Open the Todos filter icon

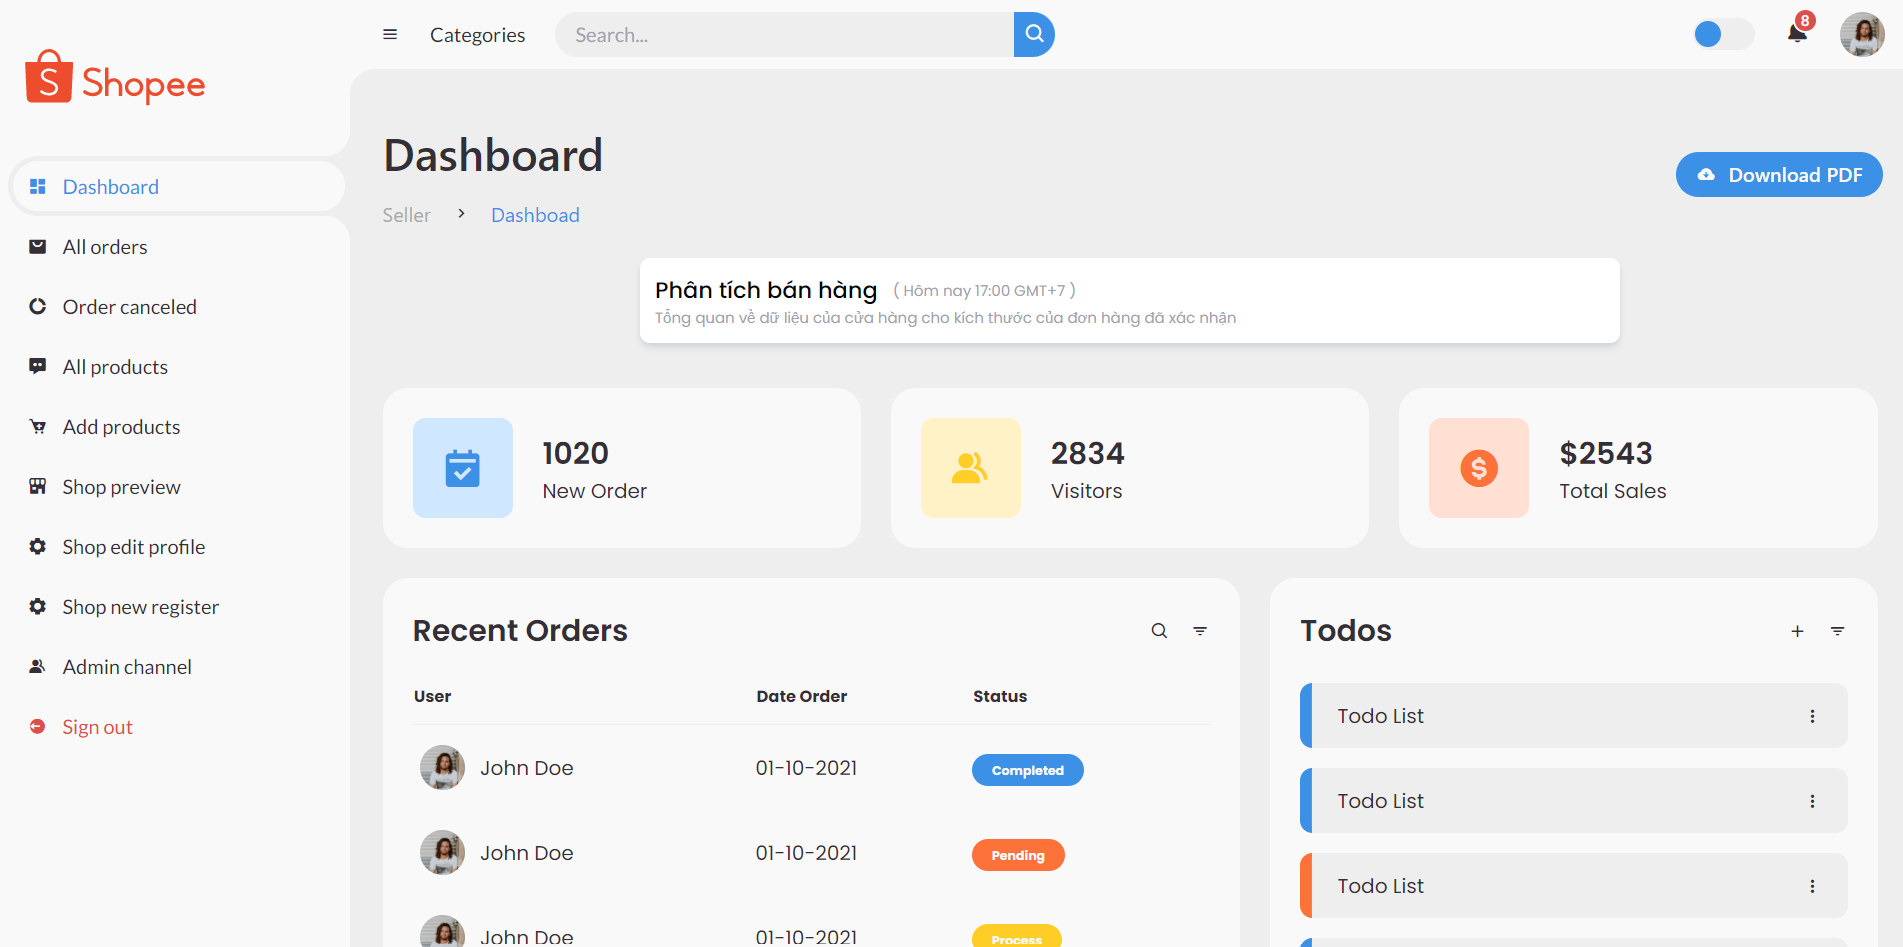(1837, 631)
